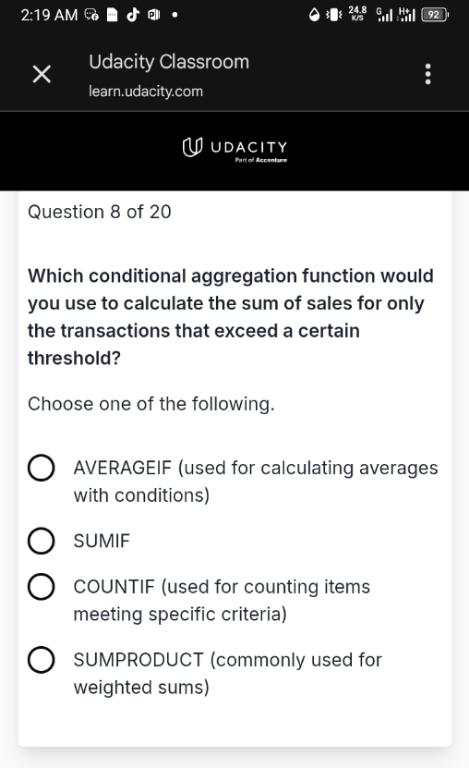Tap the document notification icon in status bar
Viewport: 469px width, 768px height.
pos(112,15)
